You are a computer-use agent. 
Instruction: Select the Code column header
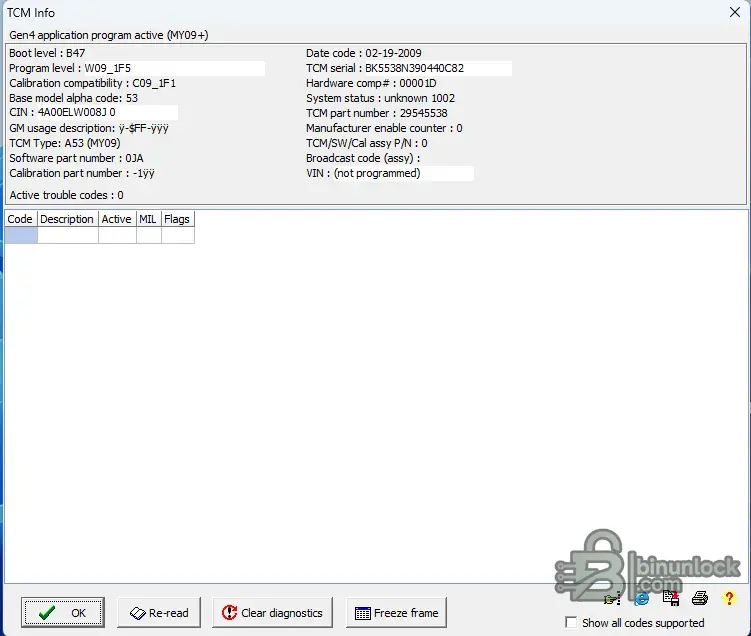pyautogui.click(x=21, y=219)
